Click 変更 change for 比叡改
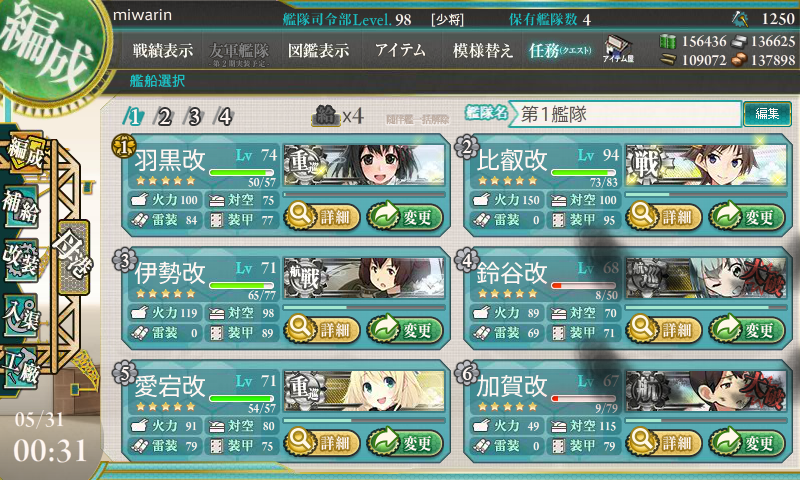This screenshot has width=800, height=480. pos(746,217)
